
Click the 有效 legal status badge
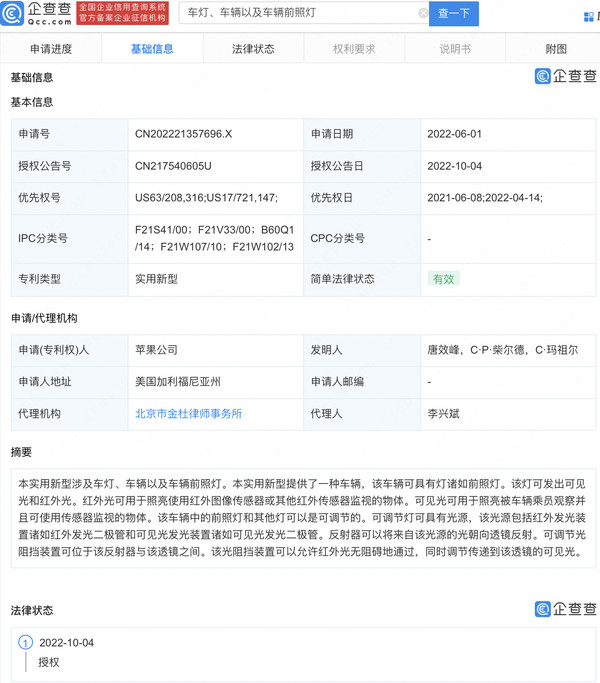pyautogui.click(x=443, y=279)
